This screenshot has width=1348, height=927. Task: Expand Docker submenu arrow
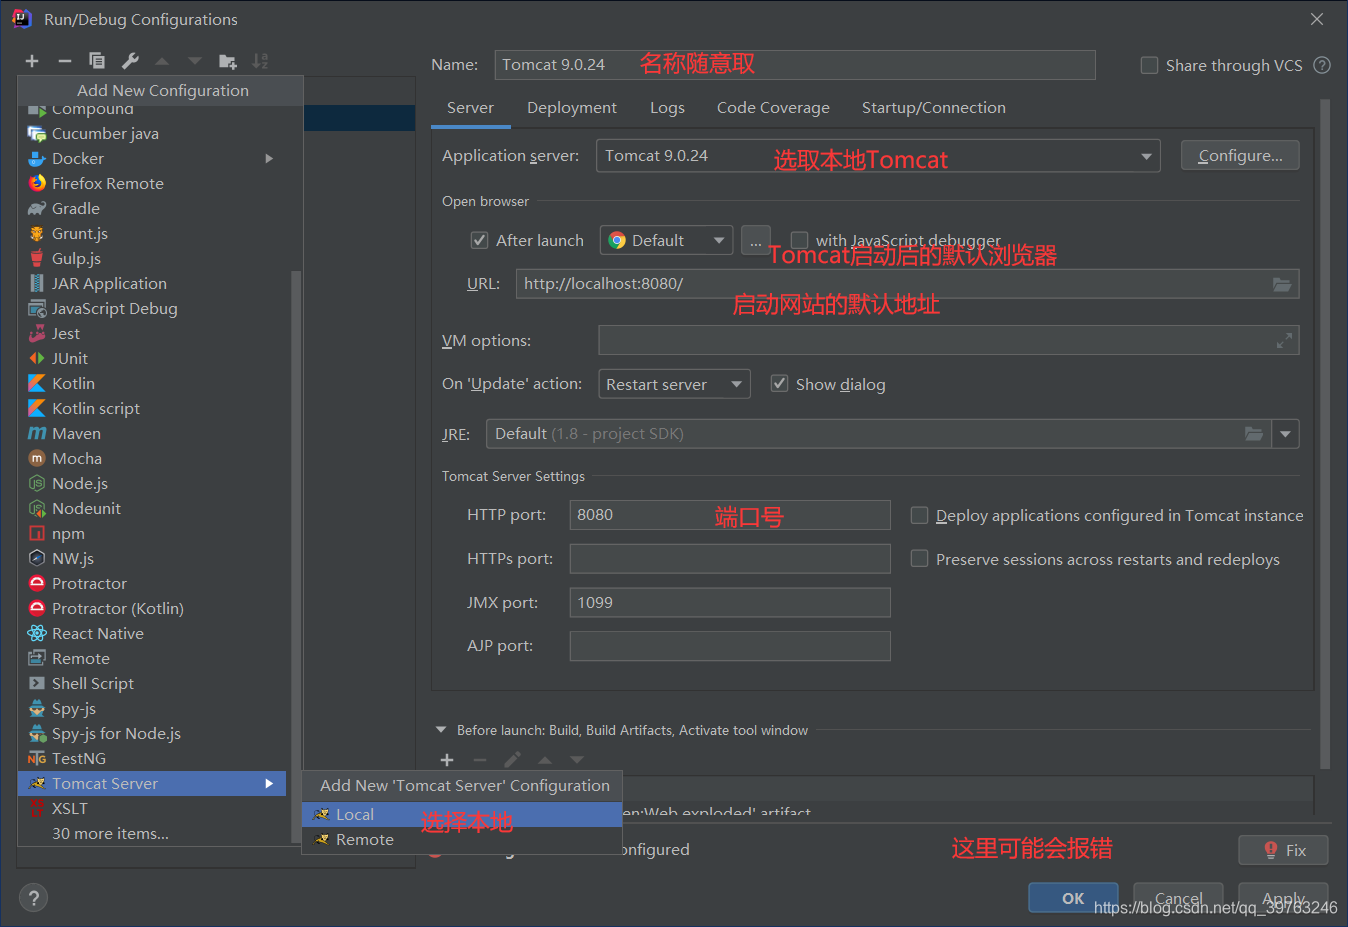[x=269, y=158]
